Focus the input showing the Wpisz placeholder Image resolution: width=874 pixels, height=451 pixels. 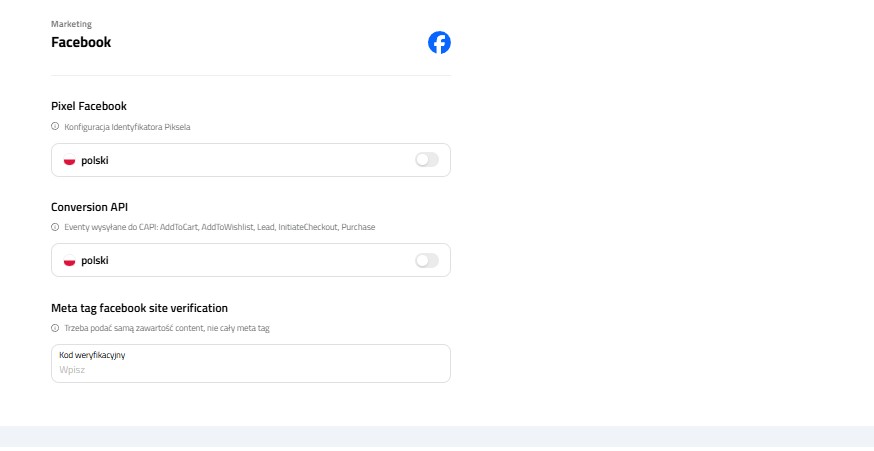(250, 370)
